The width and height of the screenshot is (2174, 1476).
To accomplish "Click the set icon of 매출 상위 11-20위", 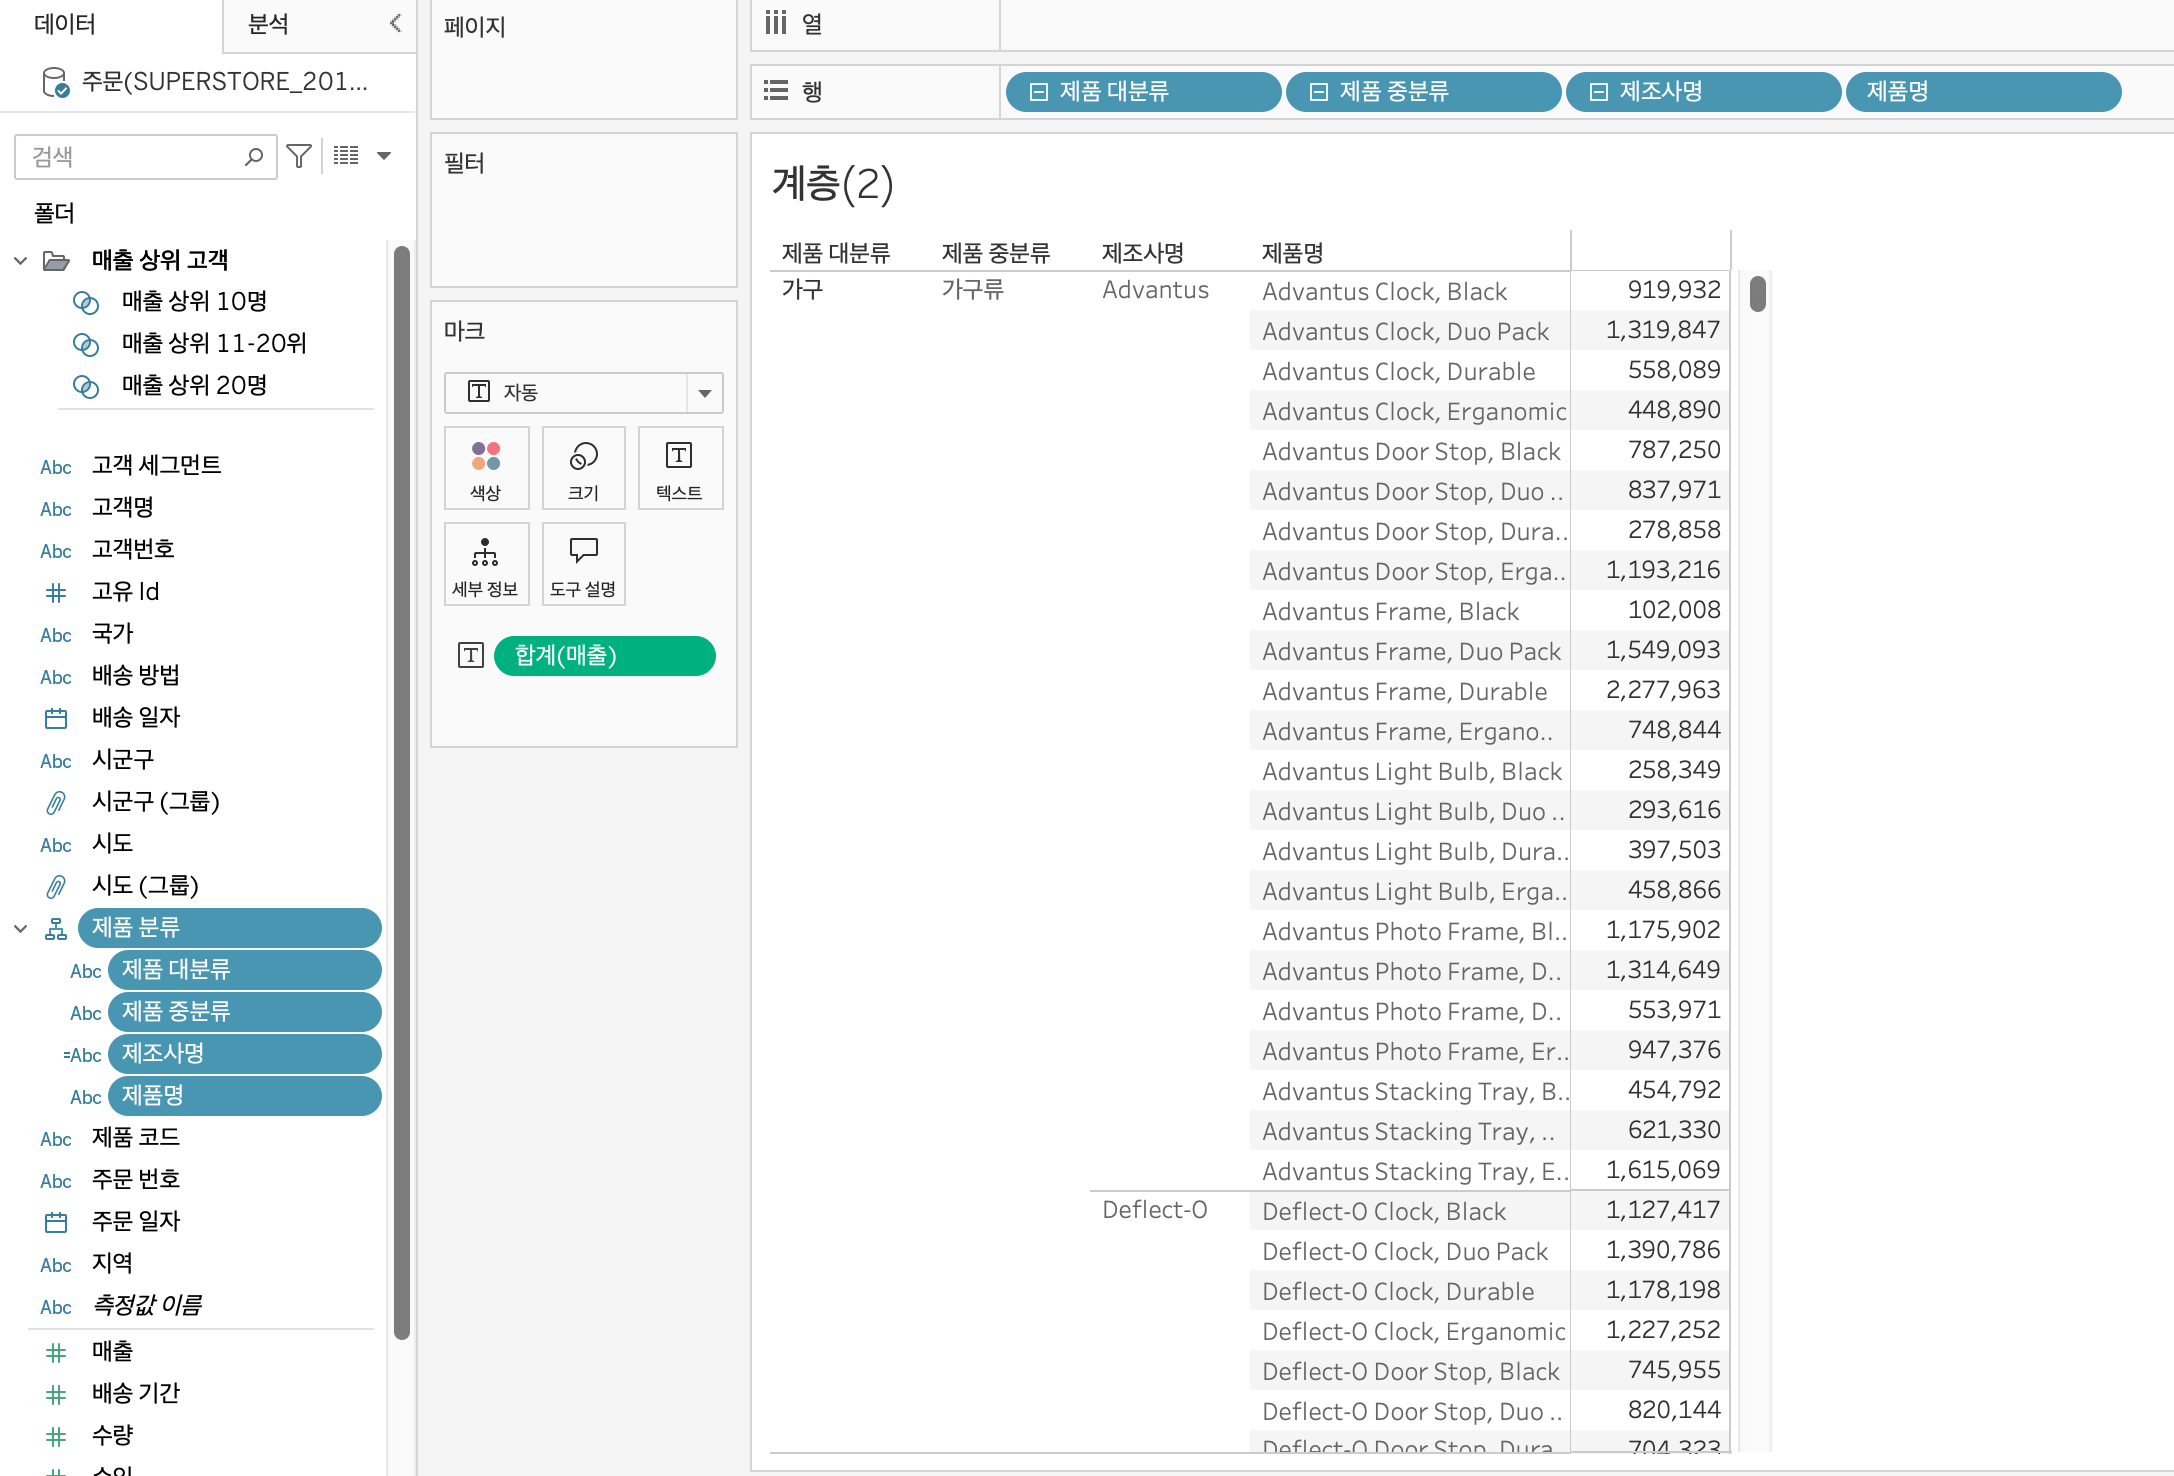I will [86, 344].
